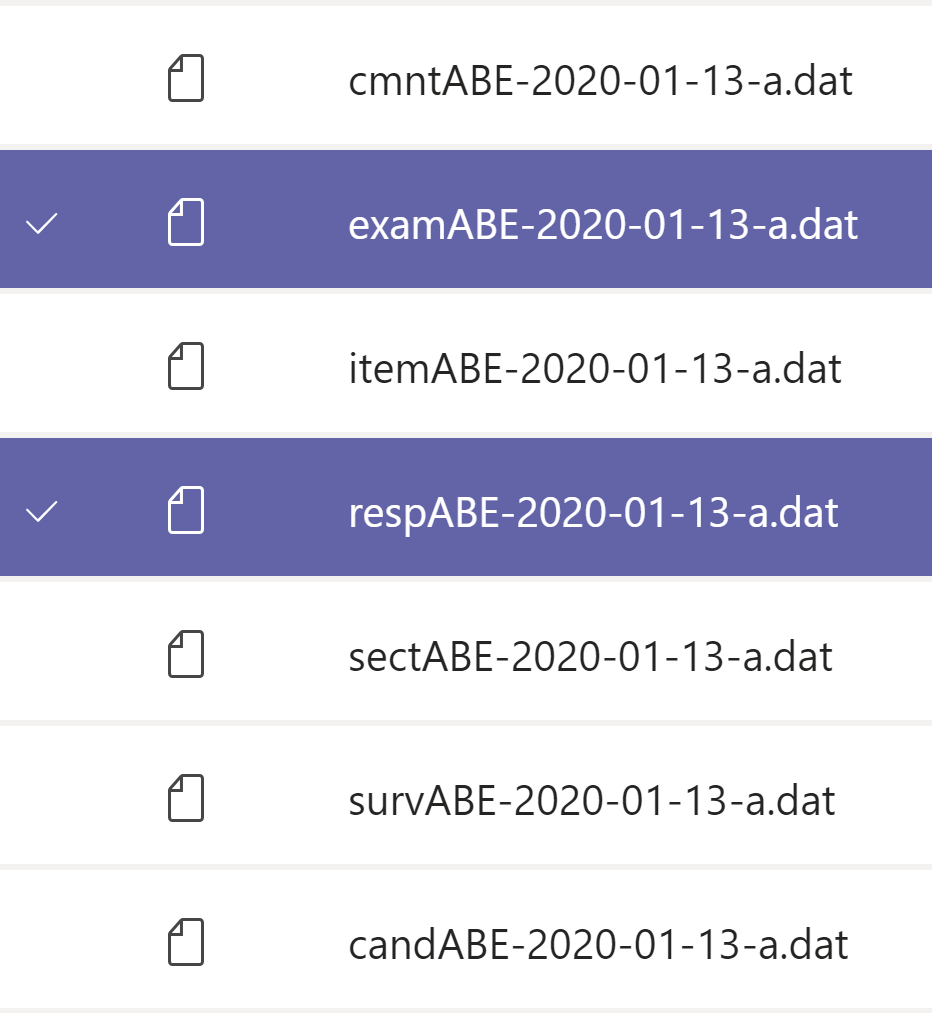Uncheck the checkmark on the examABE file row
Image resolution: width=932 pixels, height=1013 pixels.
pyautogui.click(x=41, y=224)
